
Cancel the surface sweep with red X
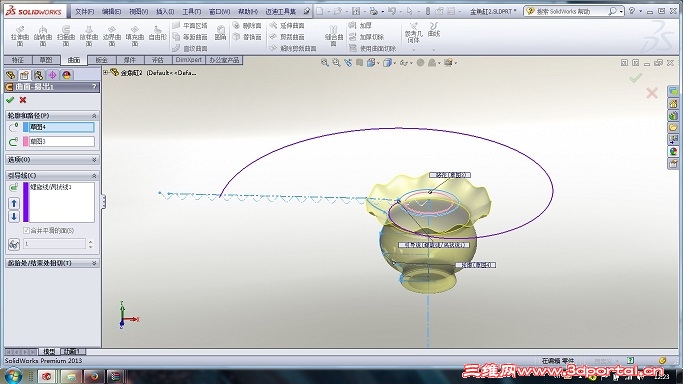coord(23,100)
